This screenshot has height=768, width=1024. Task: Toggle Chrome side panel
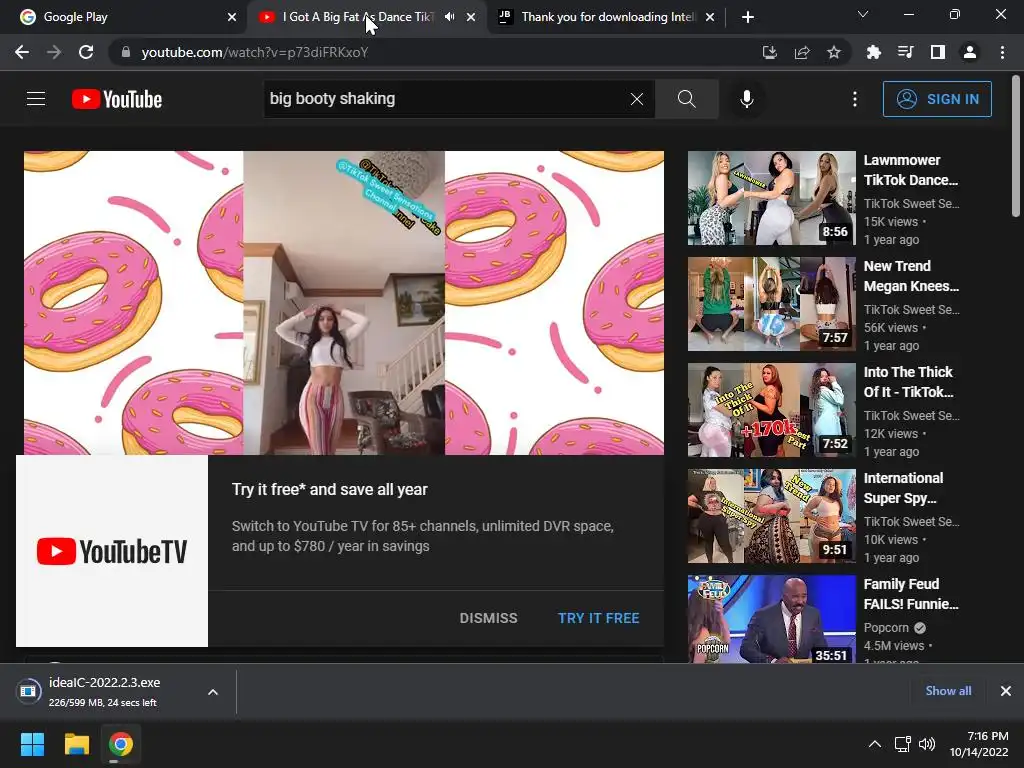pos(938,52)
